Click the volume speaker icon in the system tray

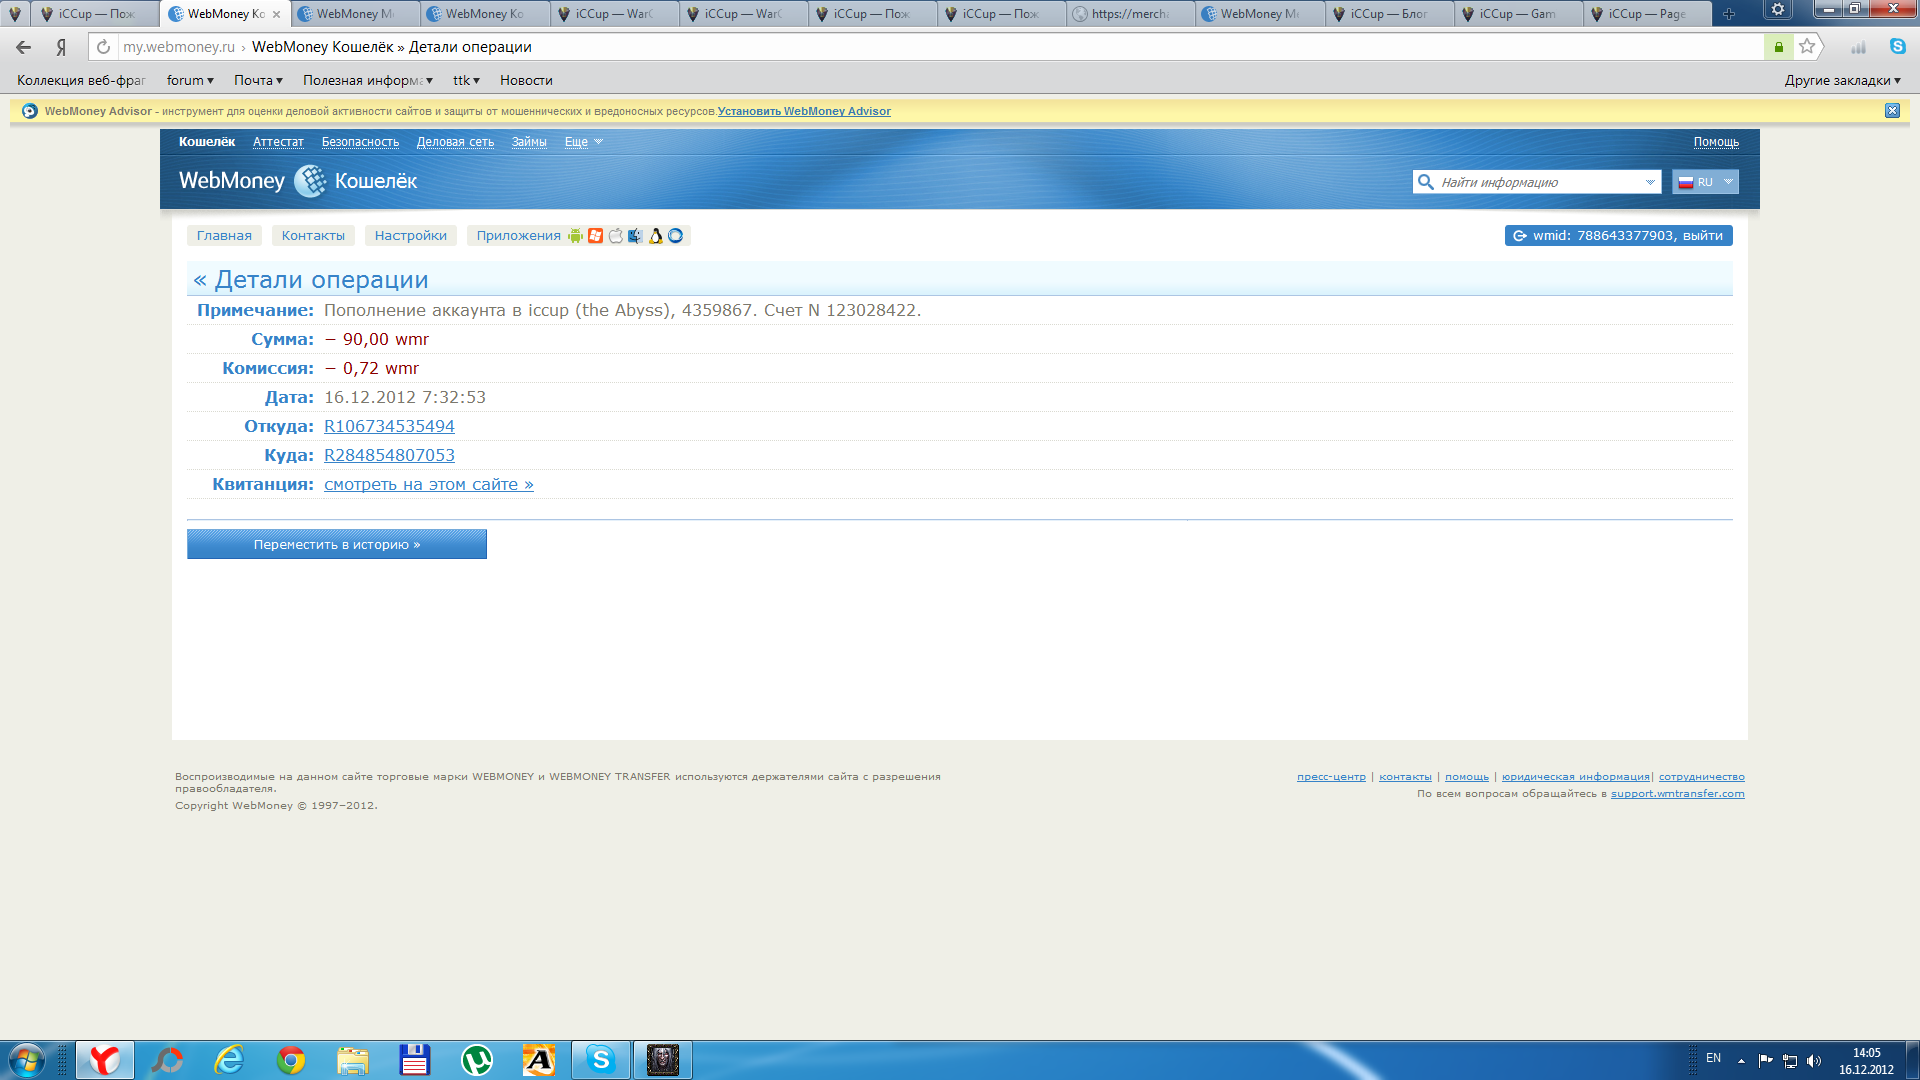click(x=1814, y=1061)
